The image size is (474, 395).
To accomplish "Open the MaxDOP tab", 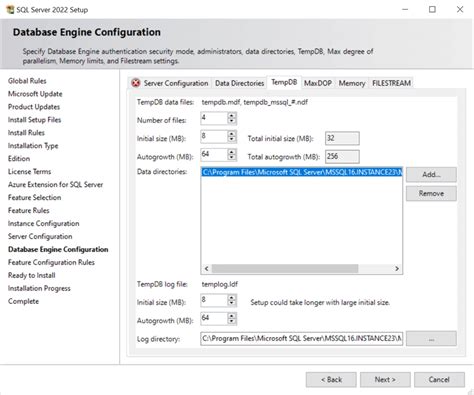I will pyautogui.click(x=318, y=83).
